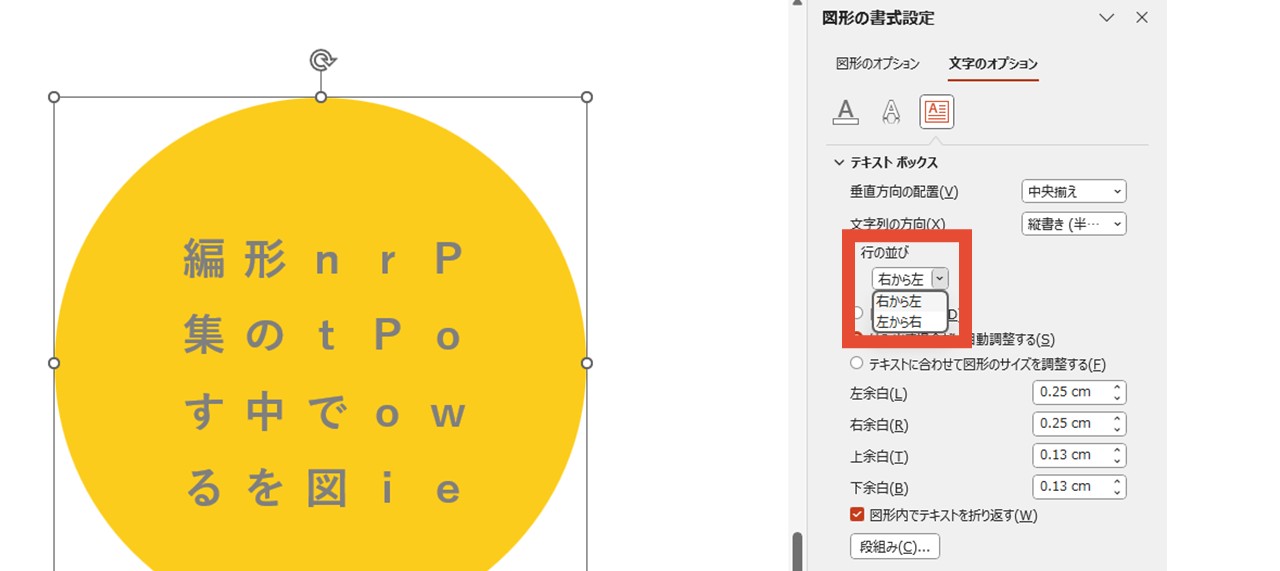
Task: Click the 行の並び label
Action: [886, 253]
